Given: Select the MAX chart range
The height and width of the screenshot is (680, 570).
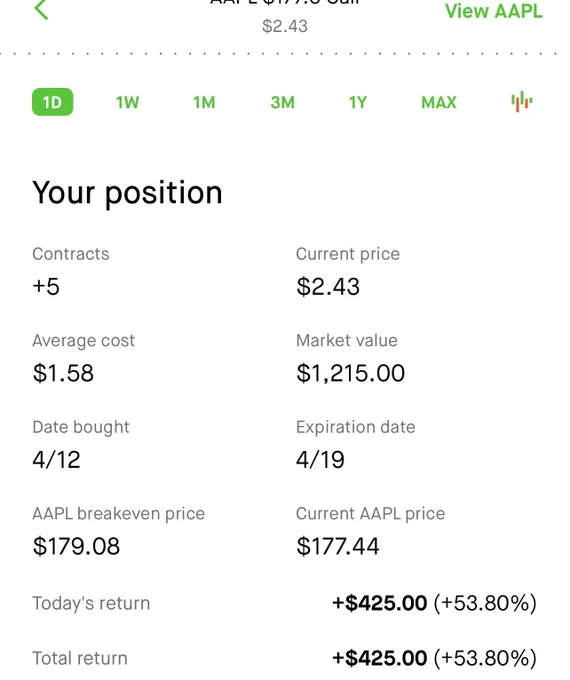Looking at the screenshot, I should click(x=439, y=103).
